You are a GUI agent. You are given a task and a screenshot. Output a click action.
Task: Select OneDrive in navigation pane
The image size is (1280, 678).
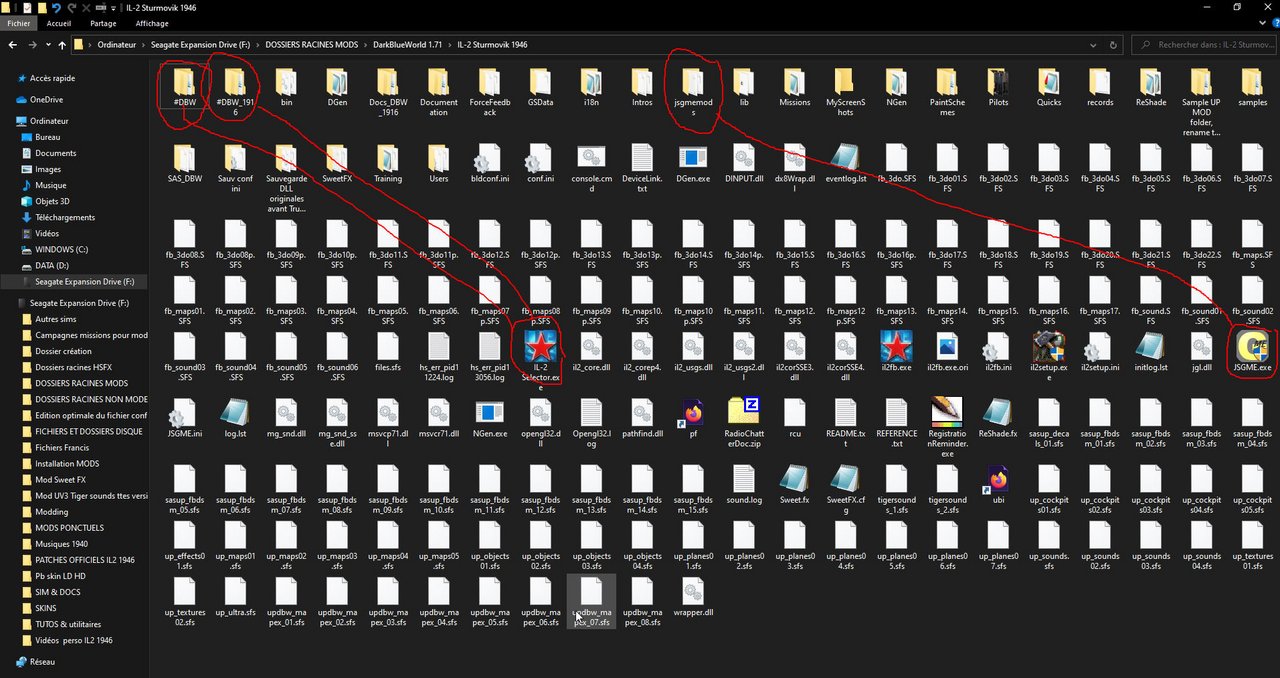point(46,100)
